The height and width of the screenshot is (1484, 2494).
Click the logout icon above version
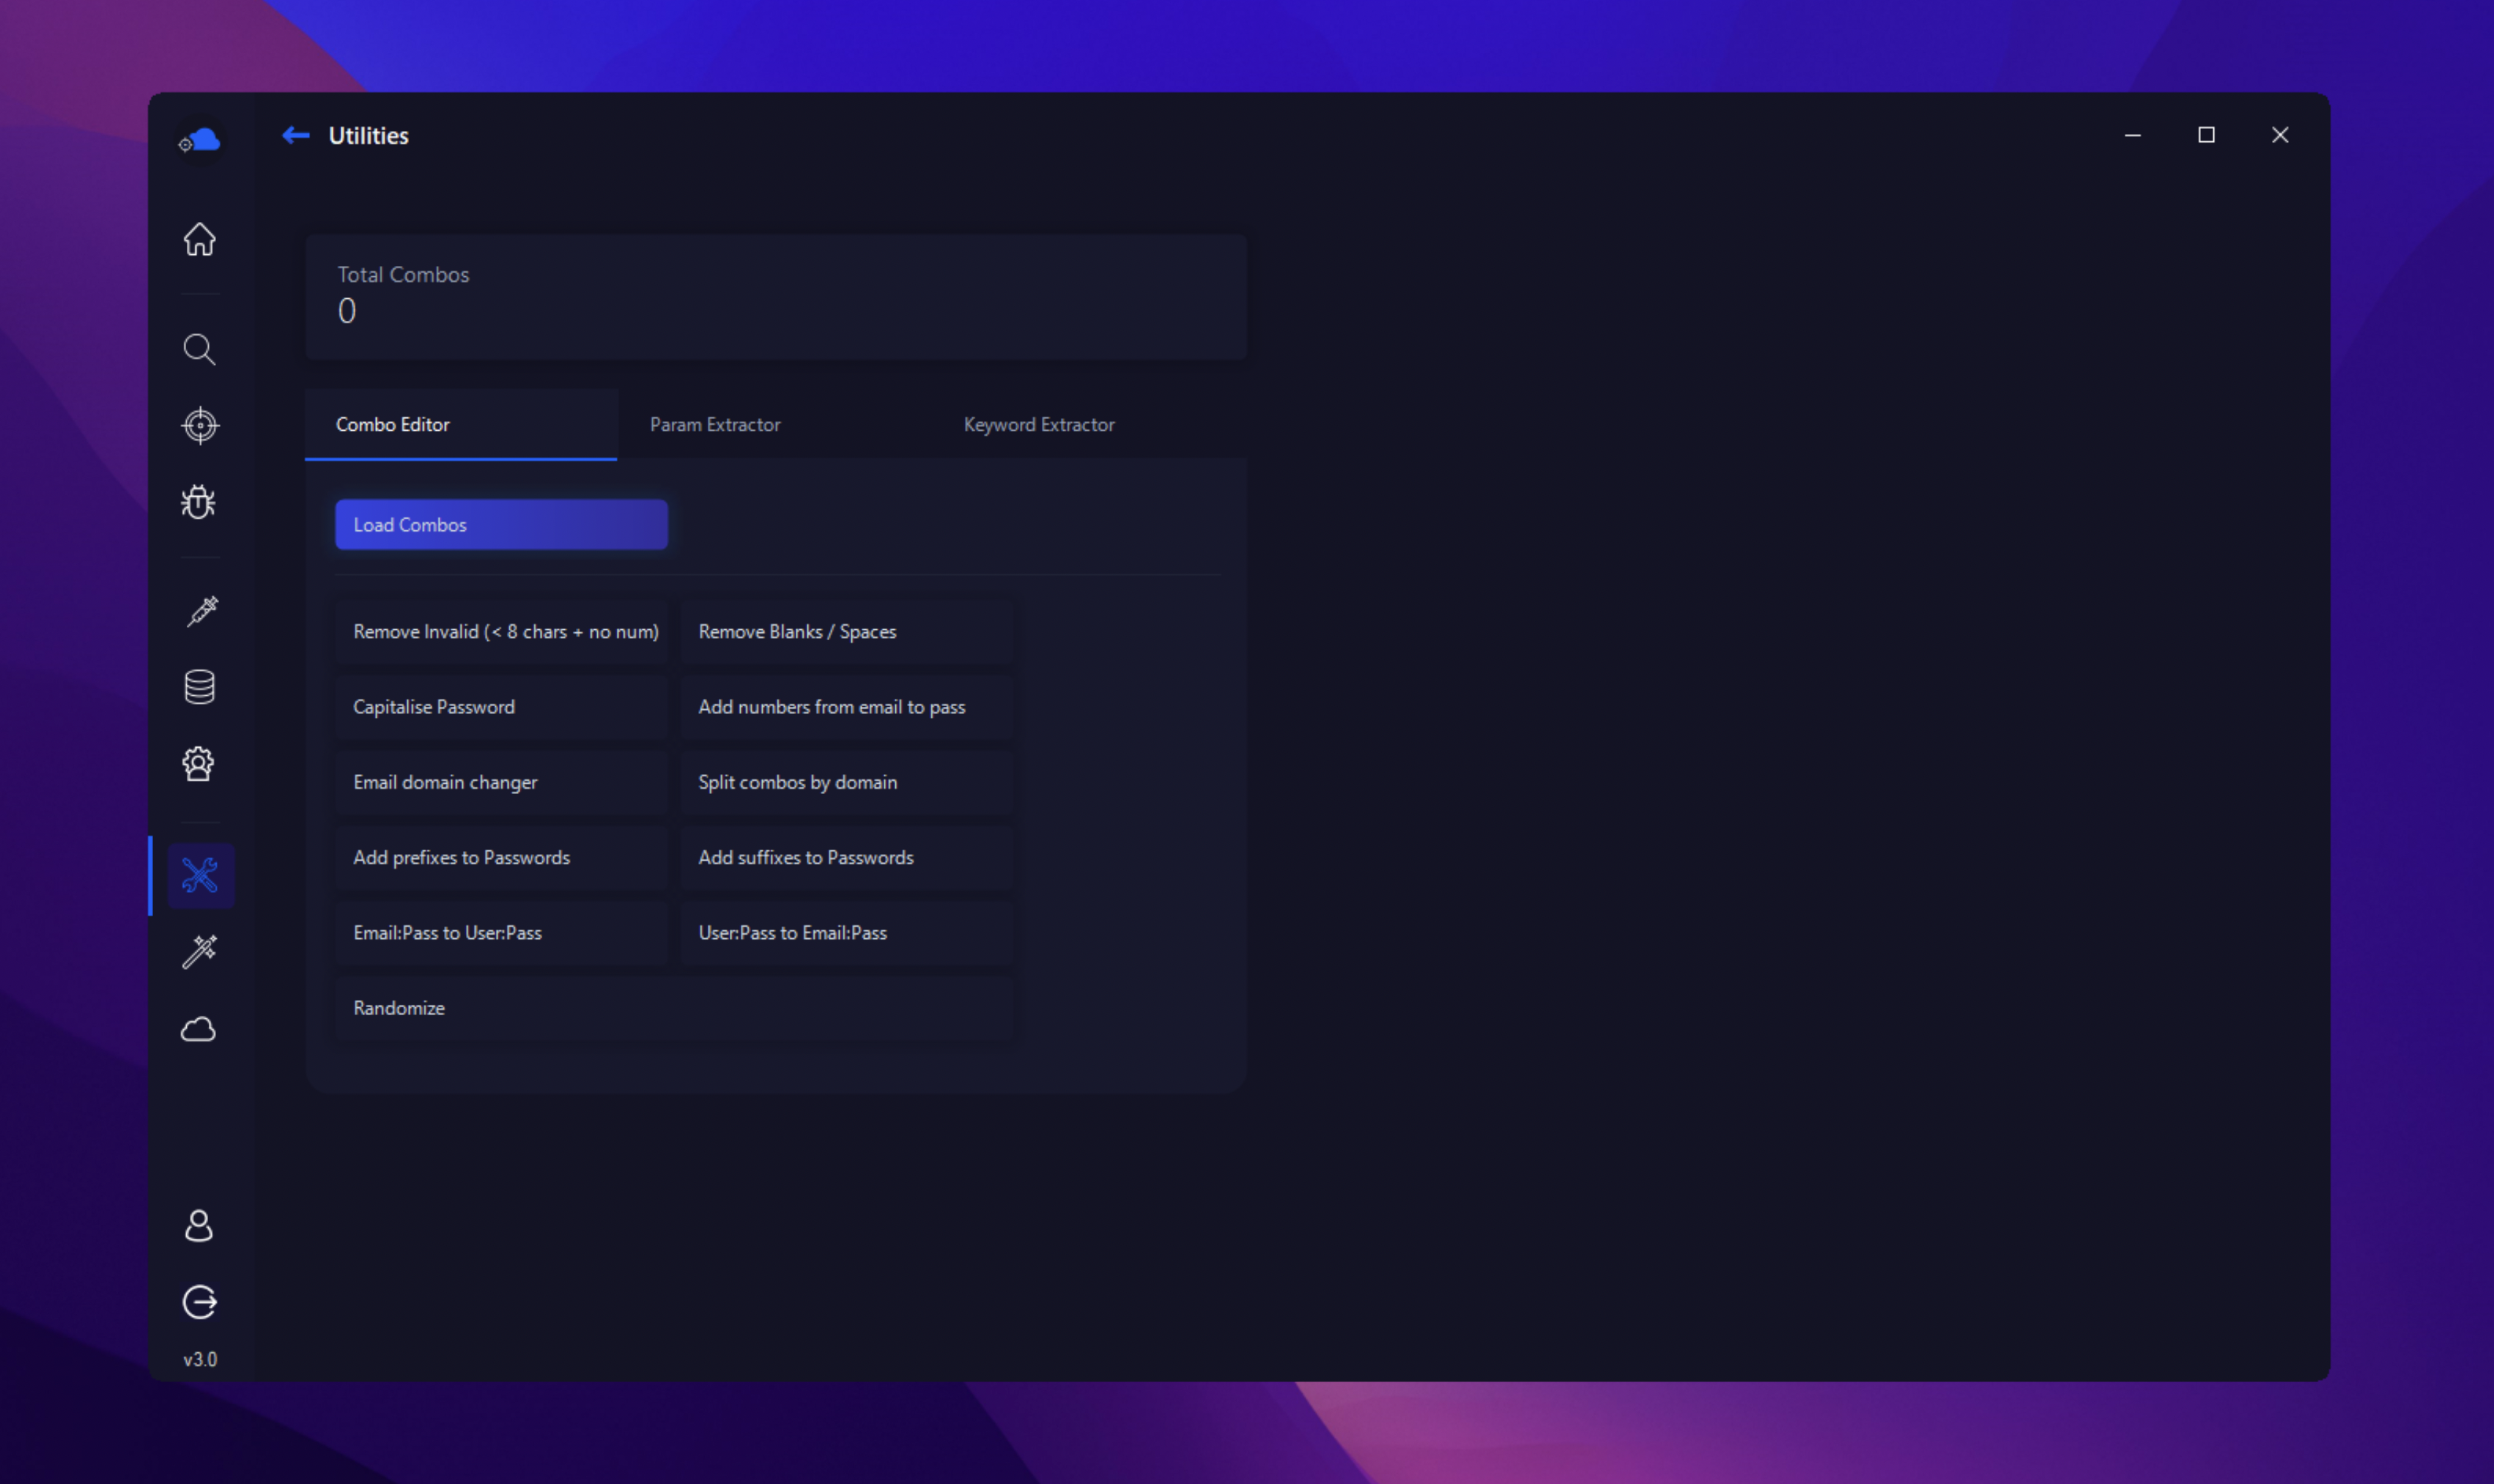pos(199,1302)
